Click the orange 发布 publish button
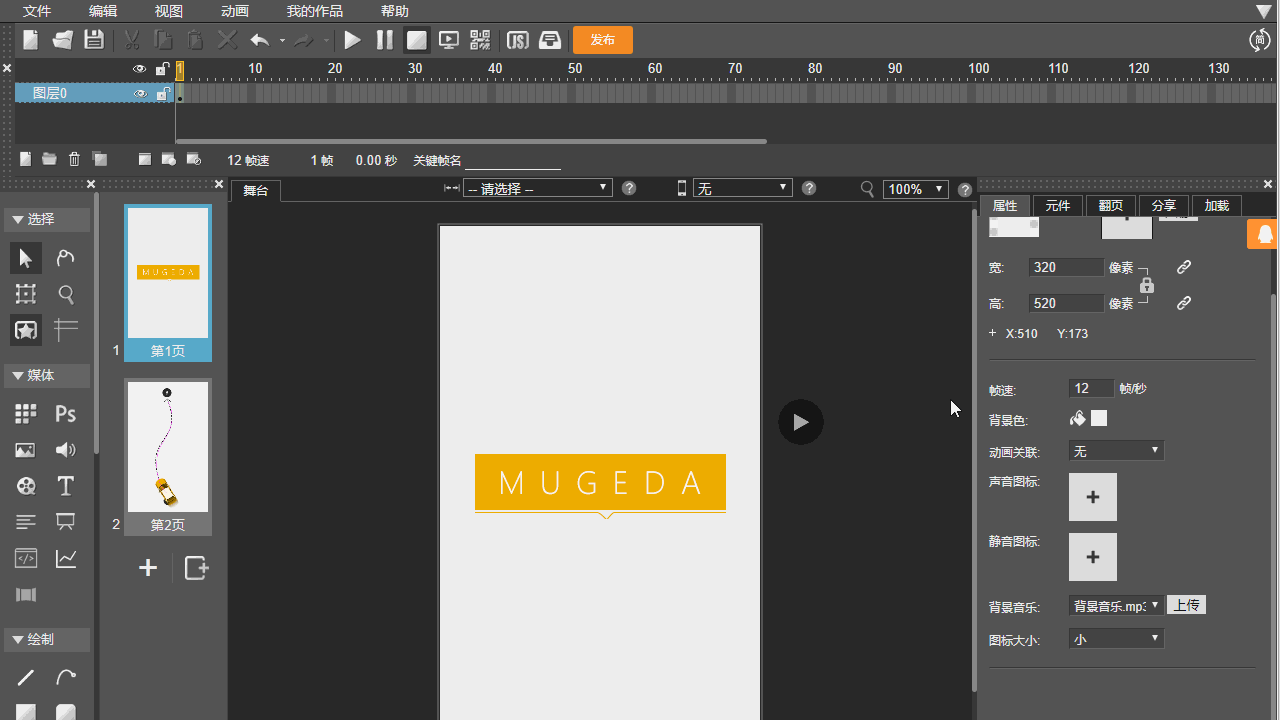The image size is (1280, 720). pyautogui.click(x=602, y=40)
